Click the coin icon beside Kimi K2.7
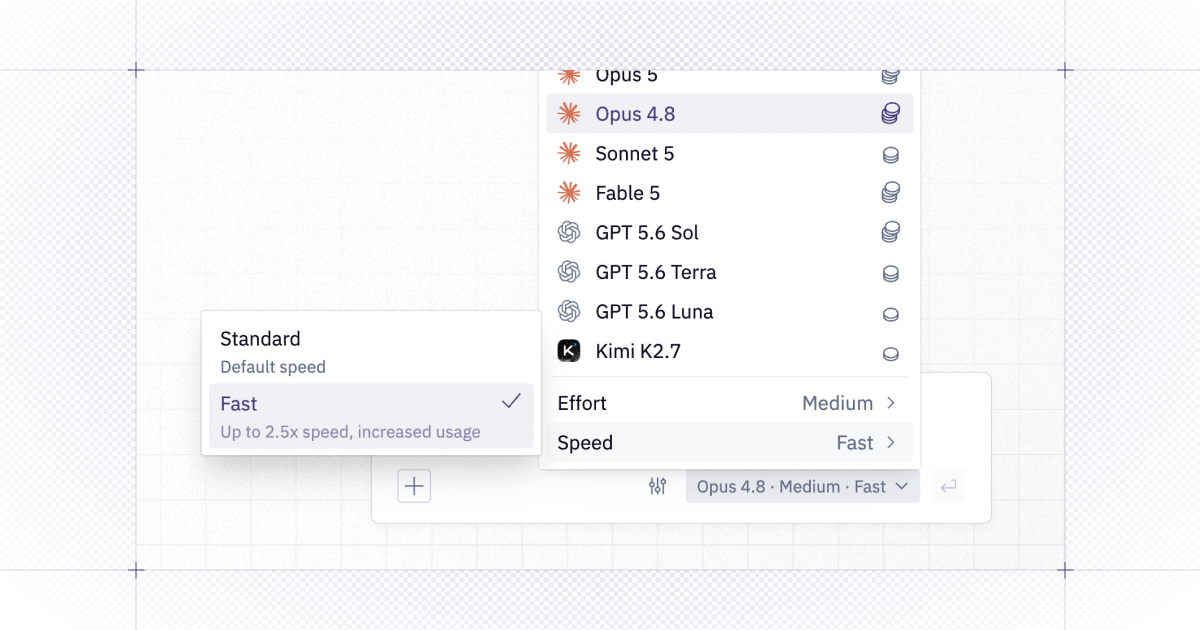The width and height of the screenshot is (1200, 630). click(890, 353)
